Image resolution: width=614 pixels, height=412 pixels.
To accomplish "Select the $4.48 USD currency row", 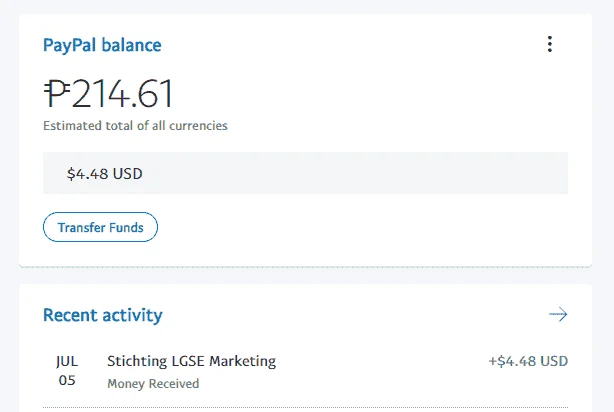I will (x=305, y=173).
